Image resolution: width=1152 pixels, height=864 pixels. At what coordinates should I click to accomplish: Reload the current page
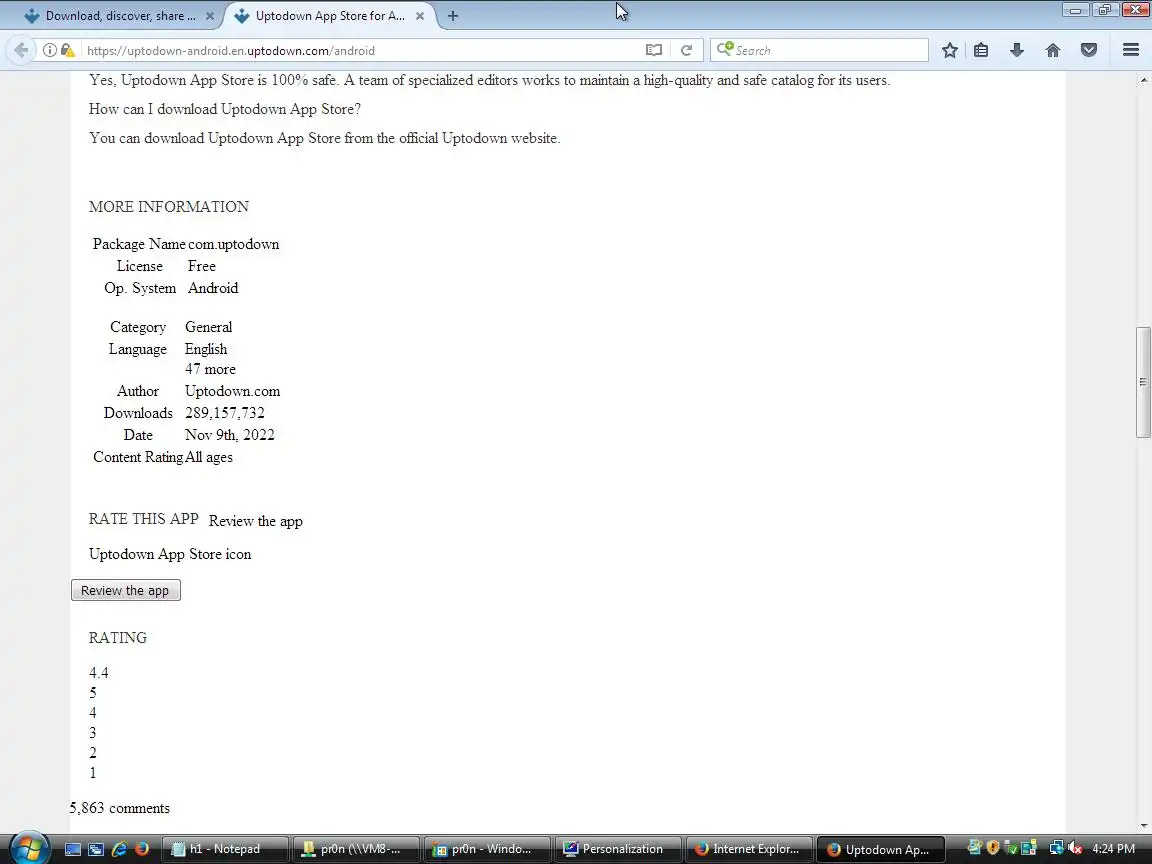pos(686,50)
